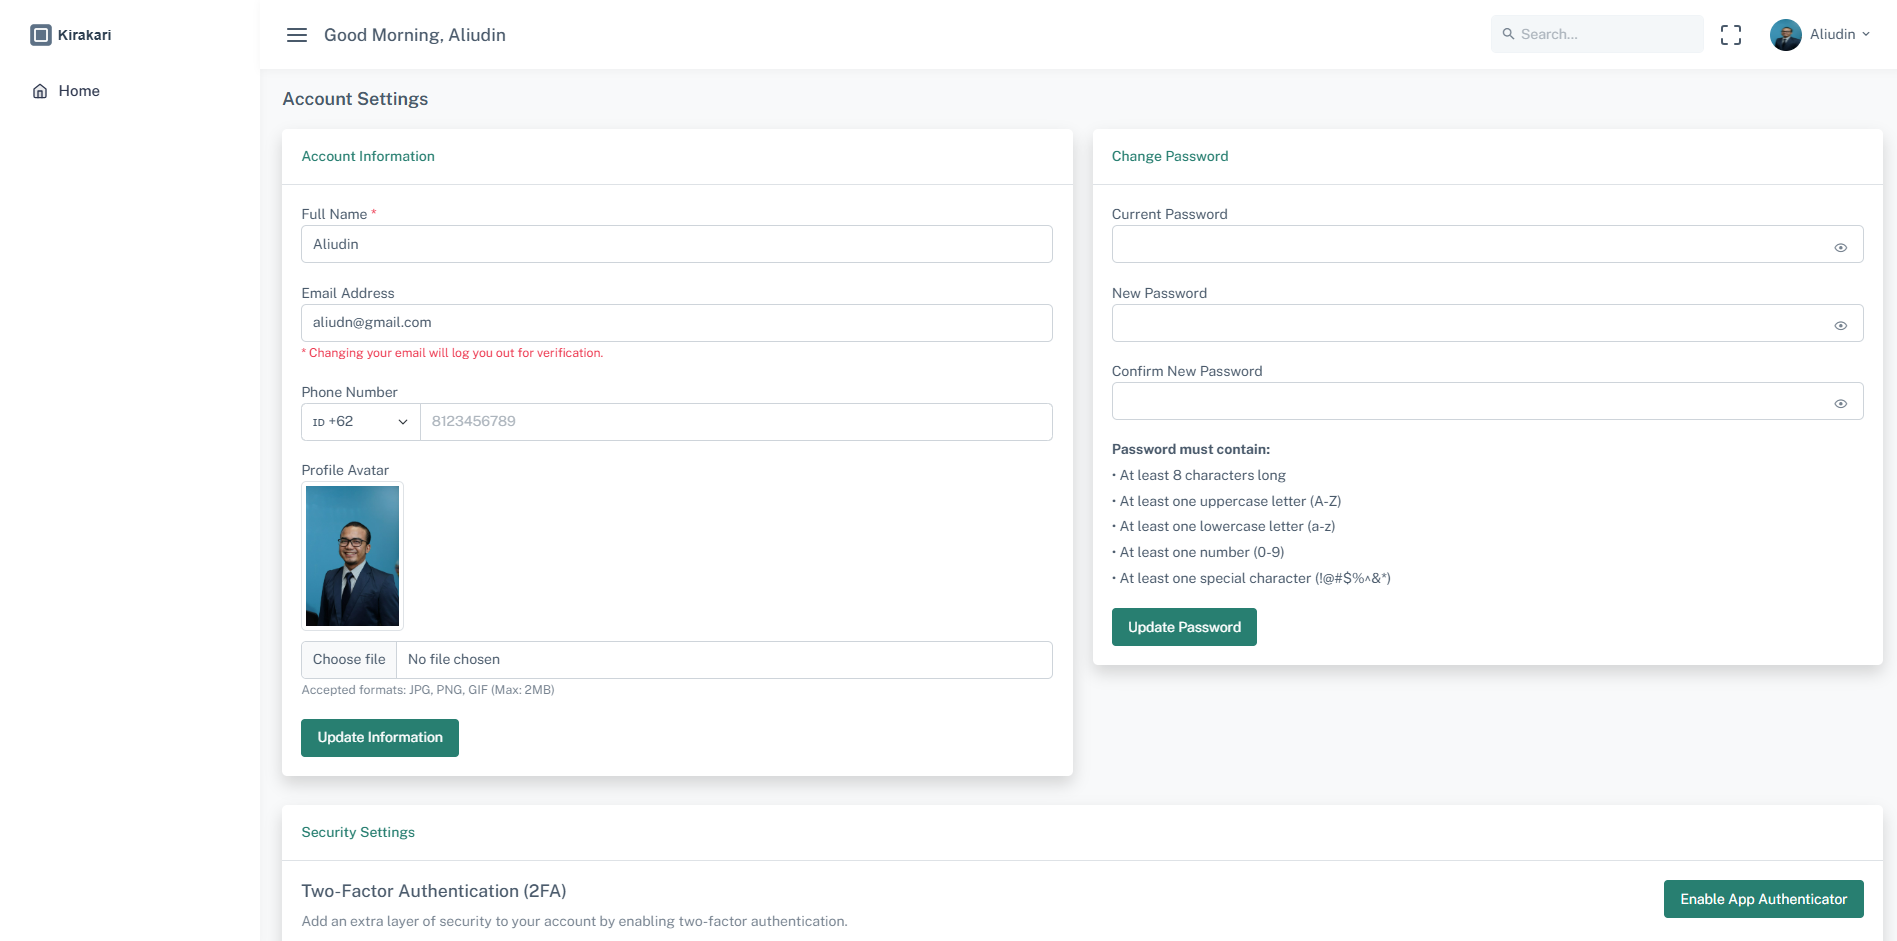Image resolution: width=1897 pixels, height=941 pixels.
Task: Click the Aliudin profile avatar in the header
Action: pyautogui.click(x=1785, y=34)
